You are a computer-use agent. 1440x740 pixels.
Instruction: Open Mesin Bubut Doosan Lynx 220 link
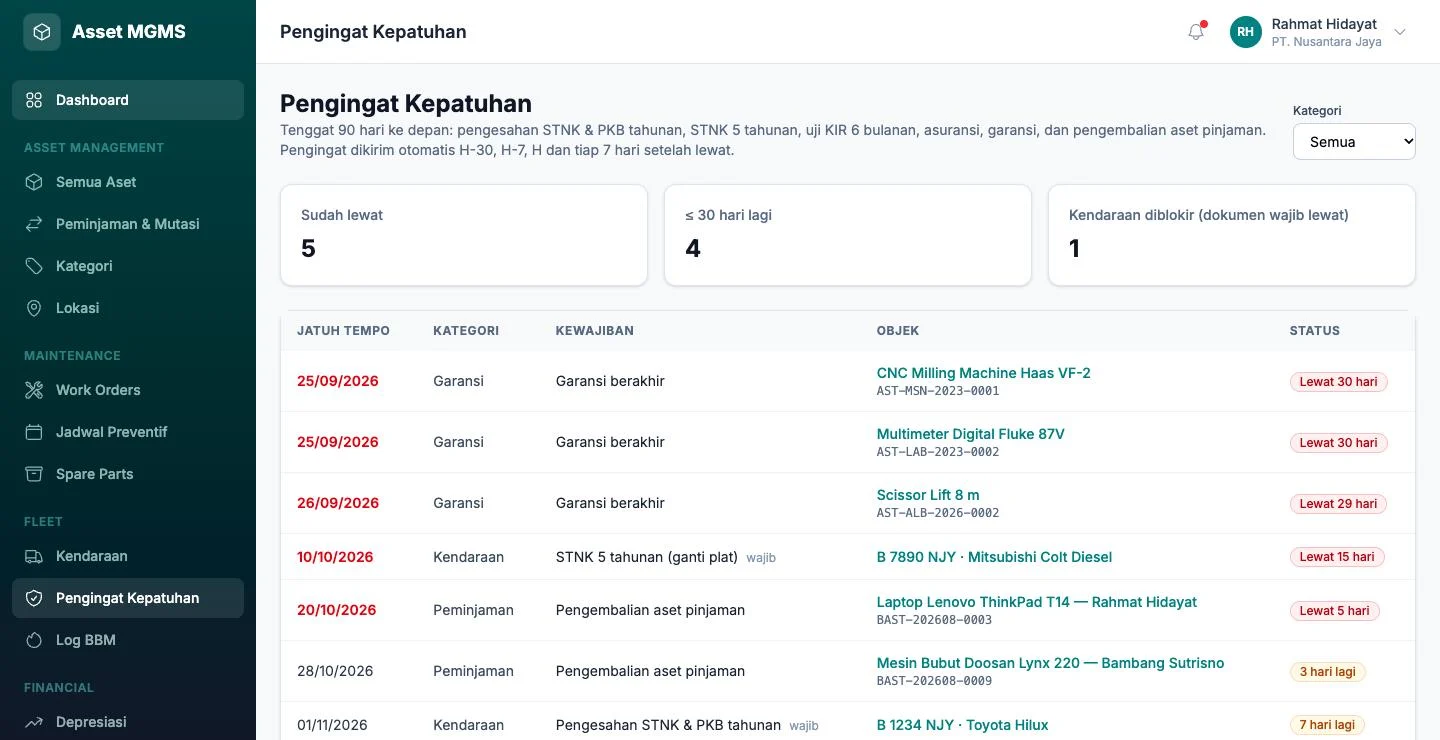(1050, 663)
